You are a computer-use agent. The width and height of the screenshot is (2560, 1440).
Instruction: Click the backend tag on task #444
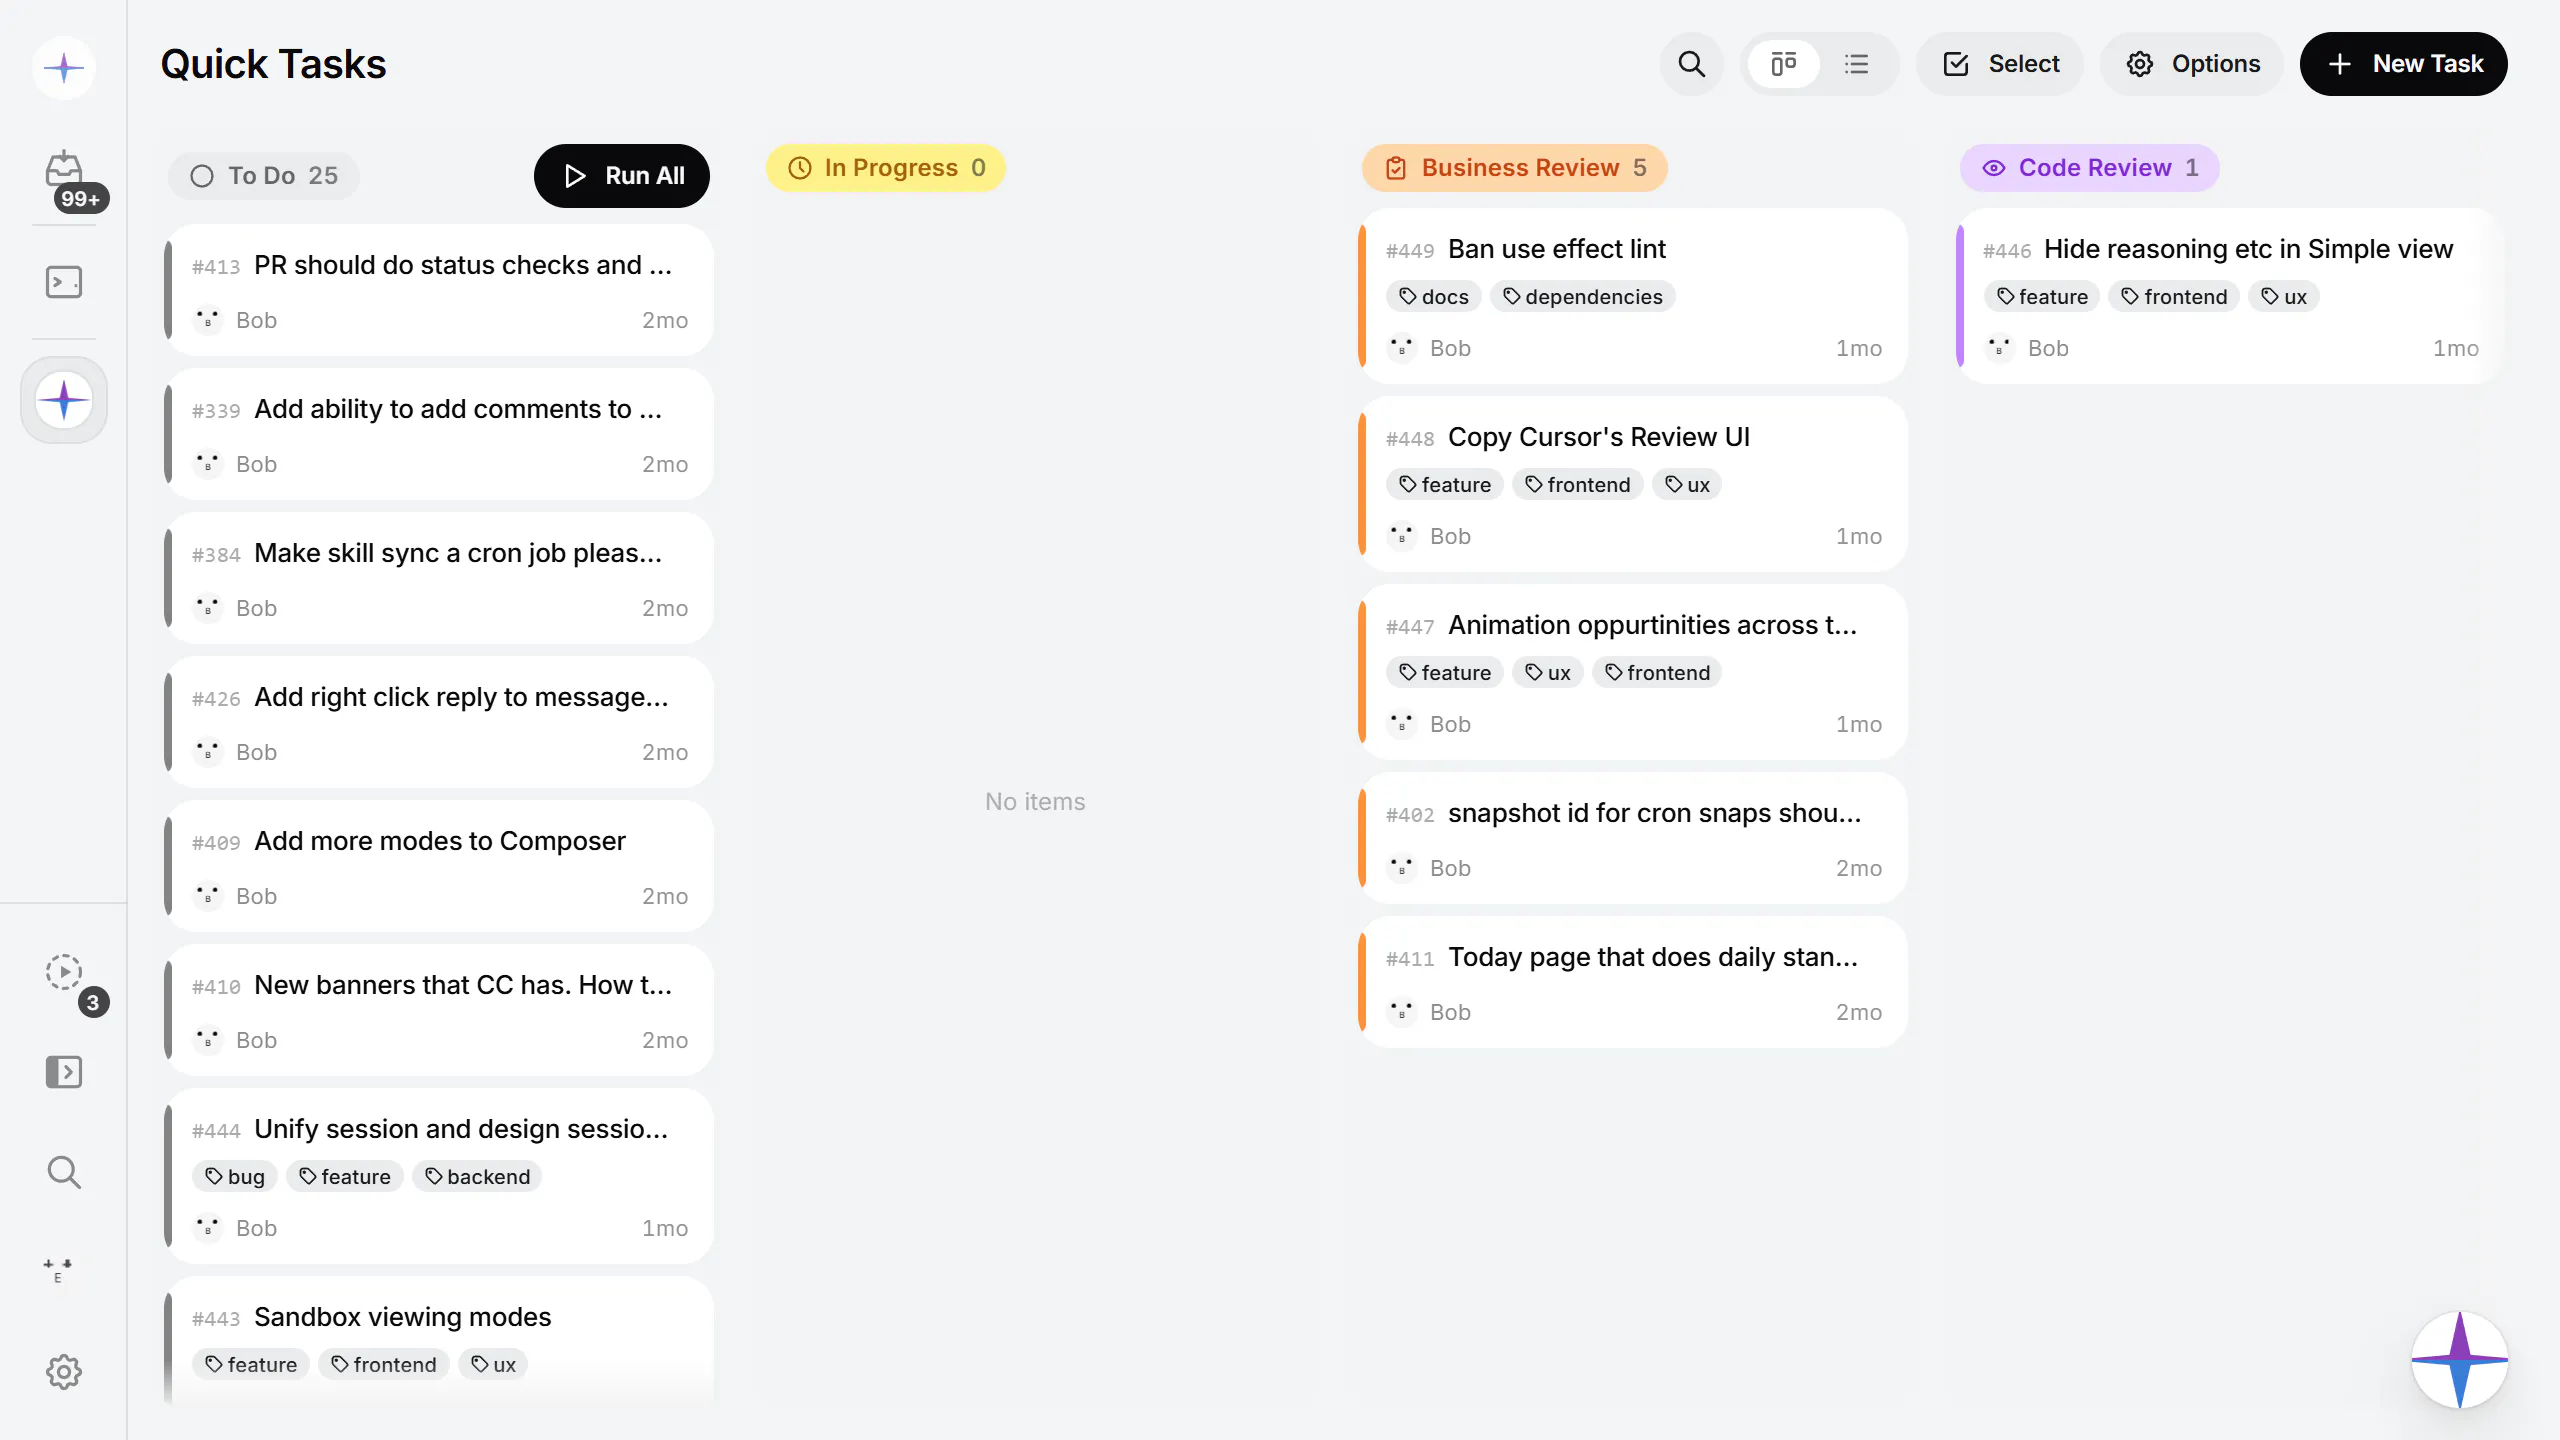pyautogui.click(x=477, y=1177)
